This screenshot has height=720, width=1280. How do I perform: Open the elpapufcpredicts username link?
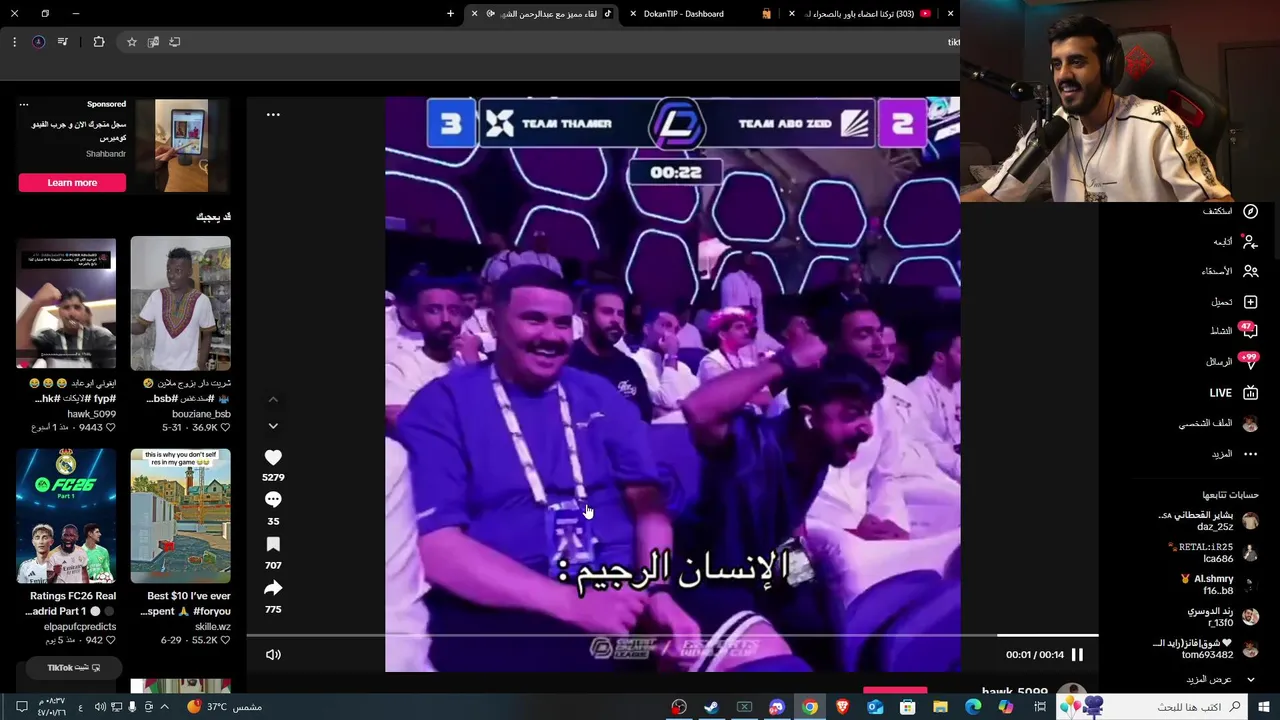coord(80,627)
